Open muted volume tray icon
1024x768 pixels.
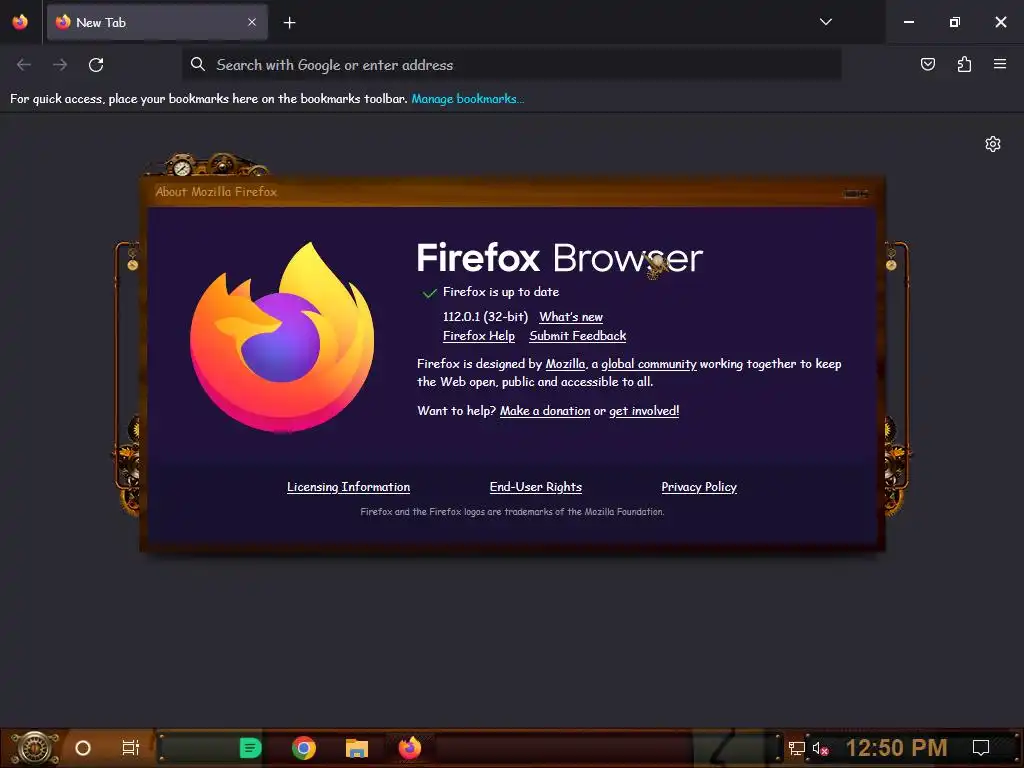point(820,748)
